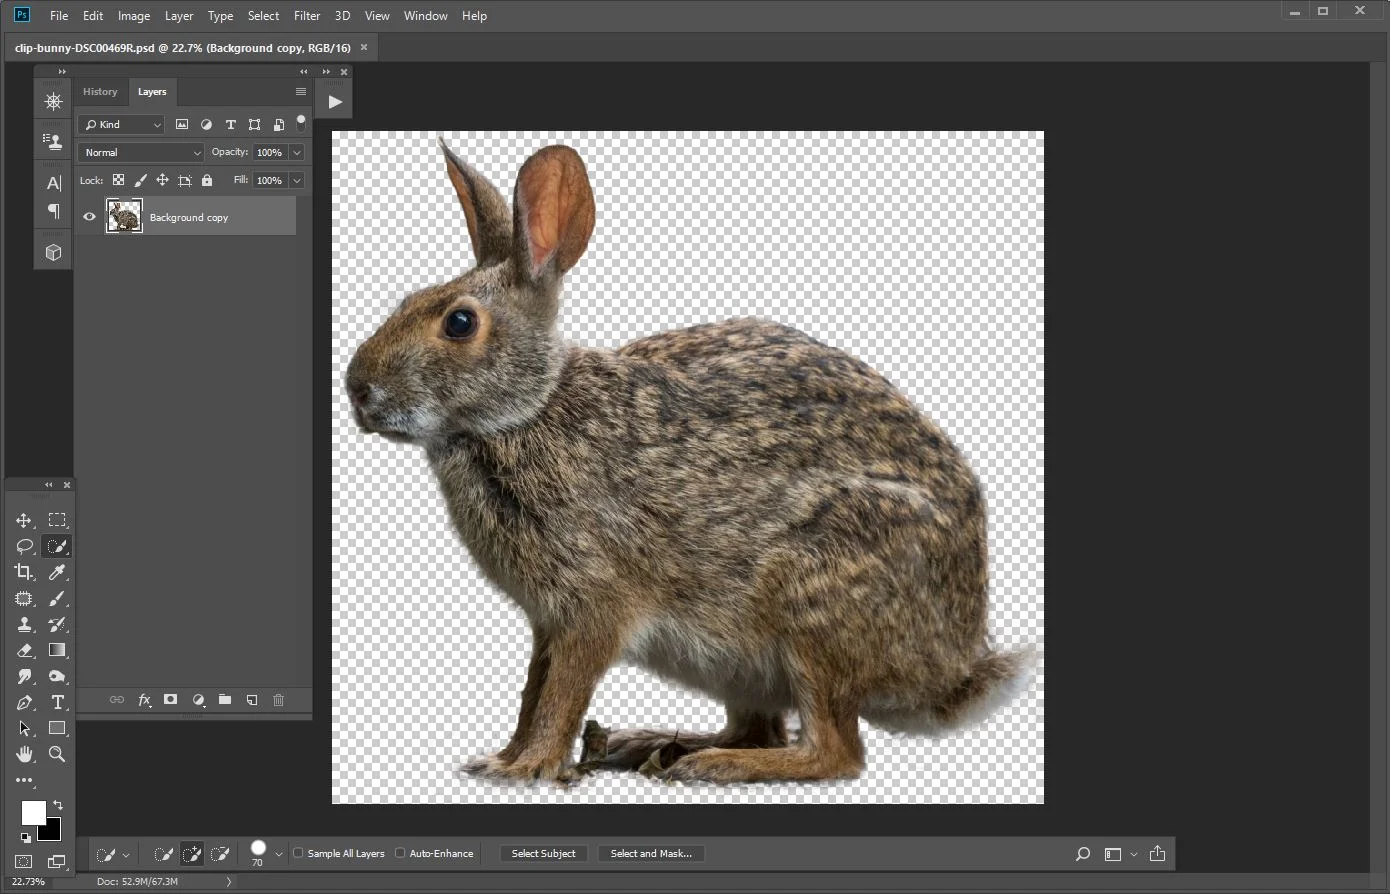Create a new layer in Layers panel
The width and height of the screenshot is (1390, 894).
pyautogui.click(x=252, y=700)
